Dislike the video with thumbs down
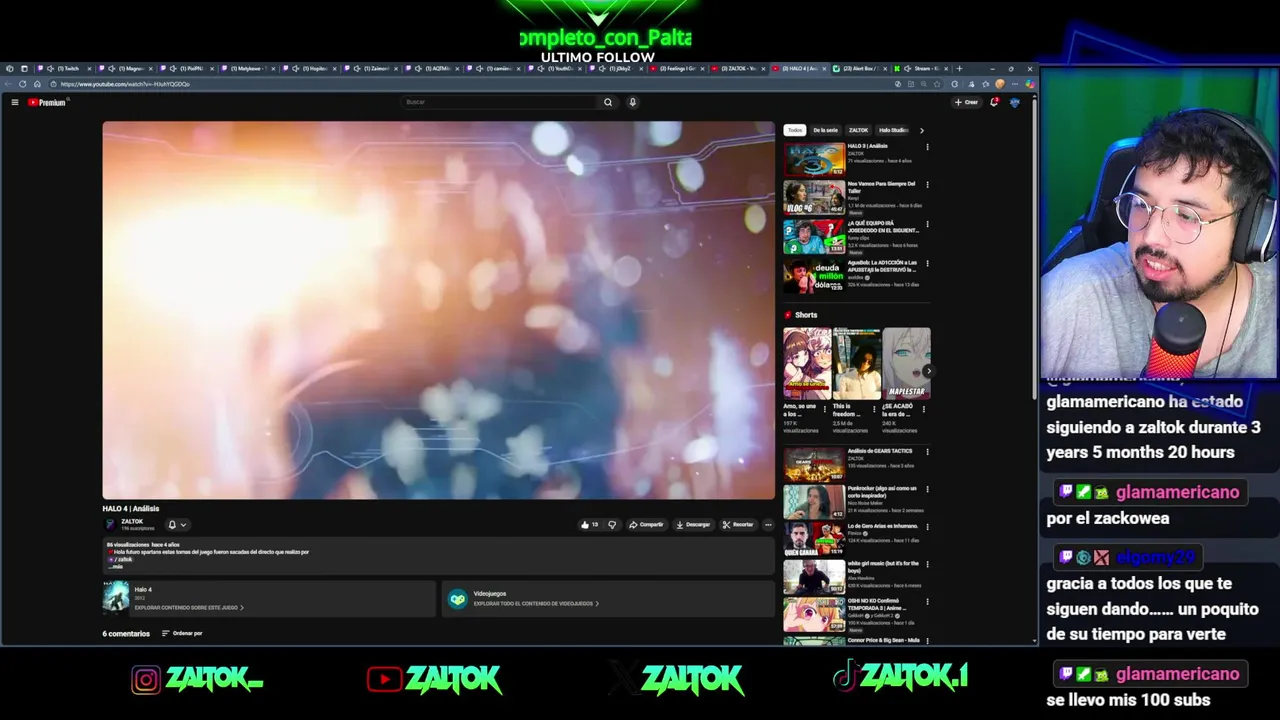1280x720 pixels. pyautogui.click(x=612, y=524)
